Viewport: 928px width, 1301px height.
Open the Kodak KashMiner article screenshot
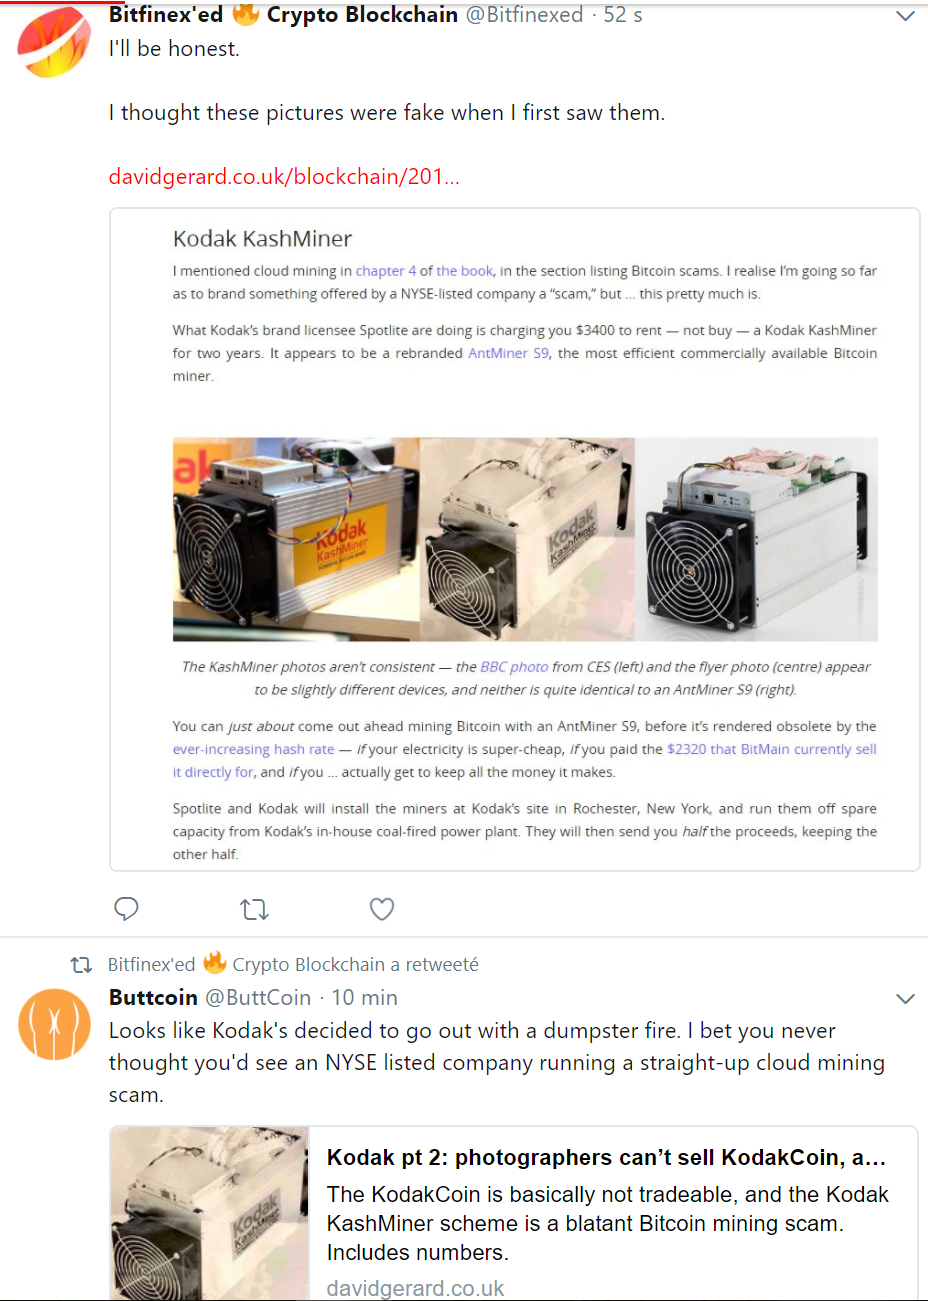pyautogui.click(x=514, y=540)
